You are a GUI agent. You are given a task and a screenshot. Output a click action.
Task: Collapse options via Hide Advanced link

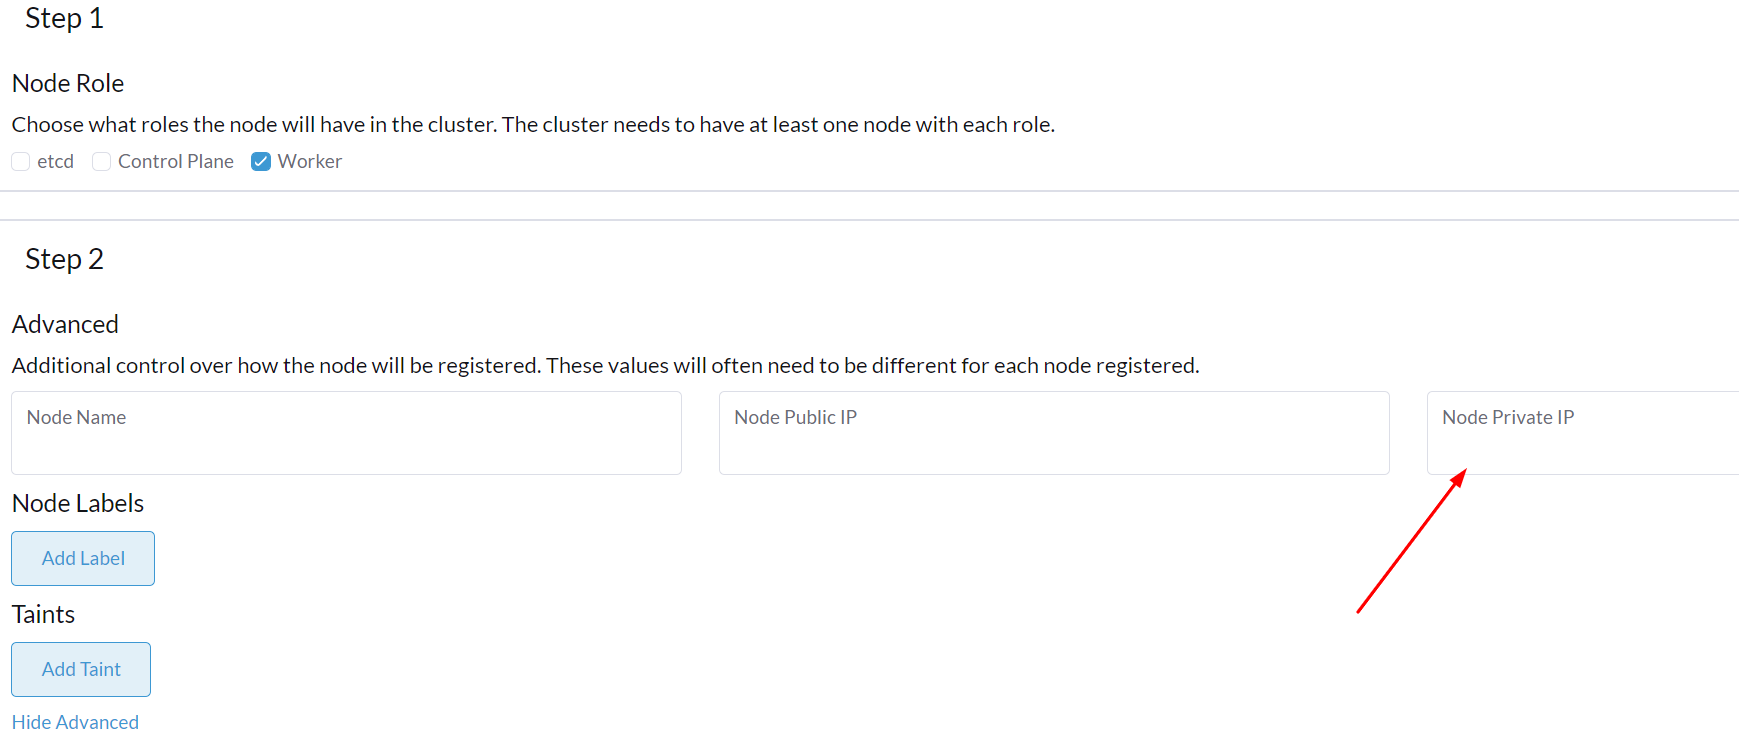pyautogui.click(x=75, y=722)
